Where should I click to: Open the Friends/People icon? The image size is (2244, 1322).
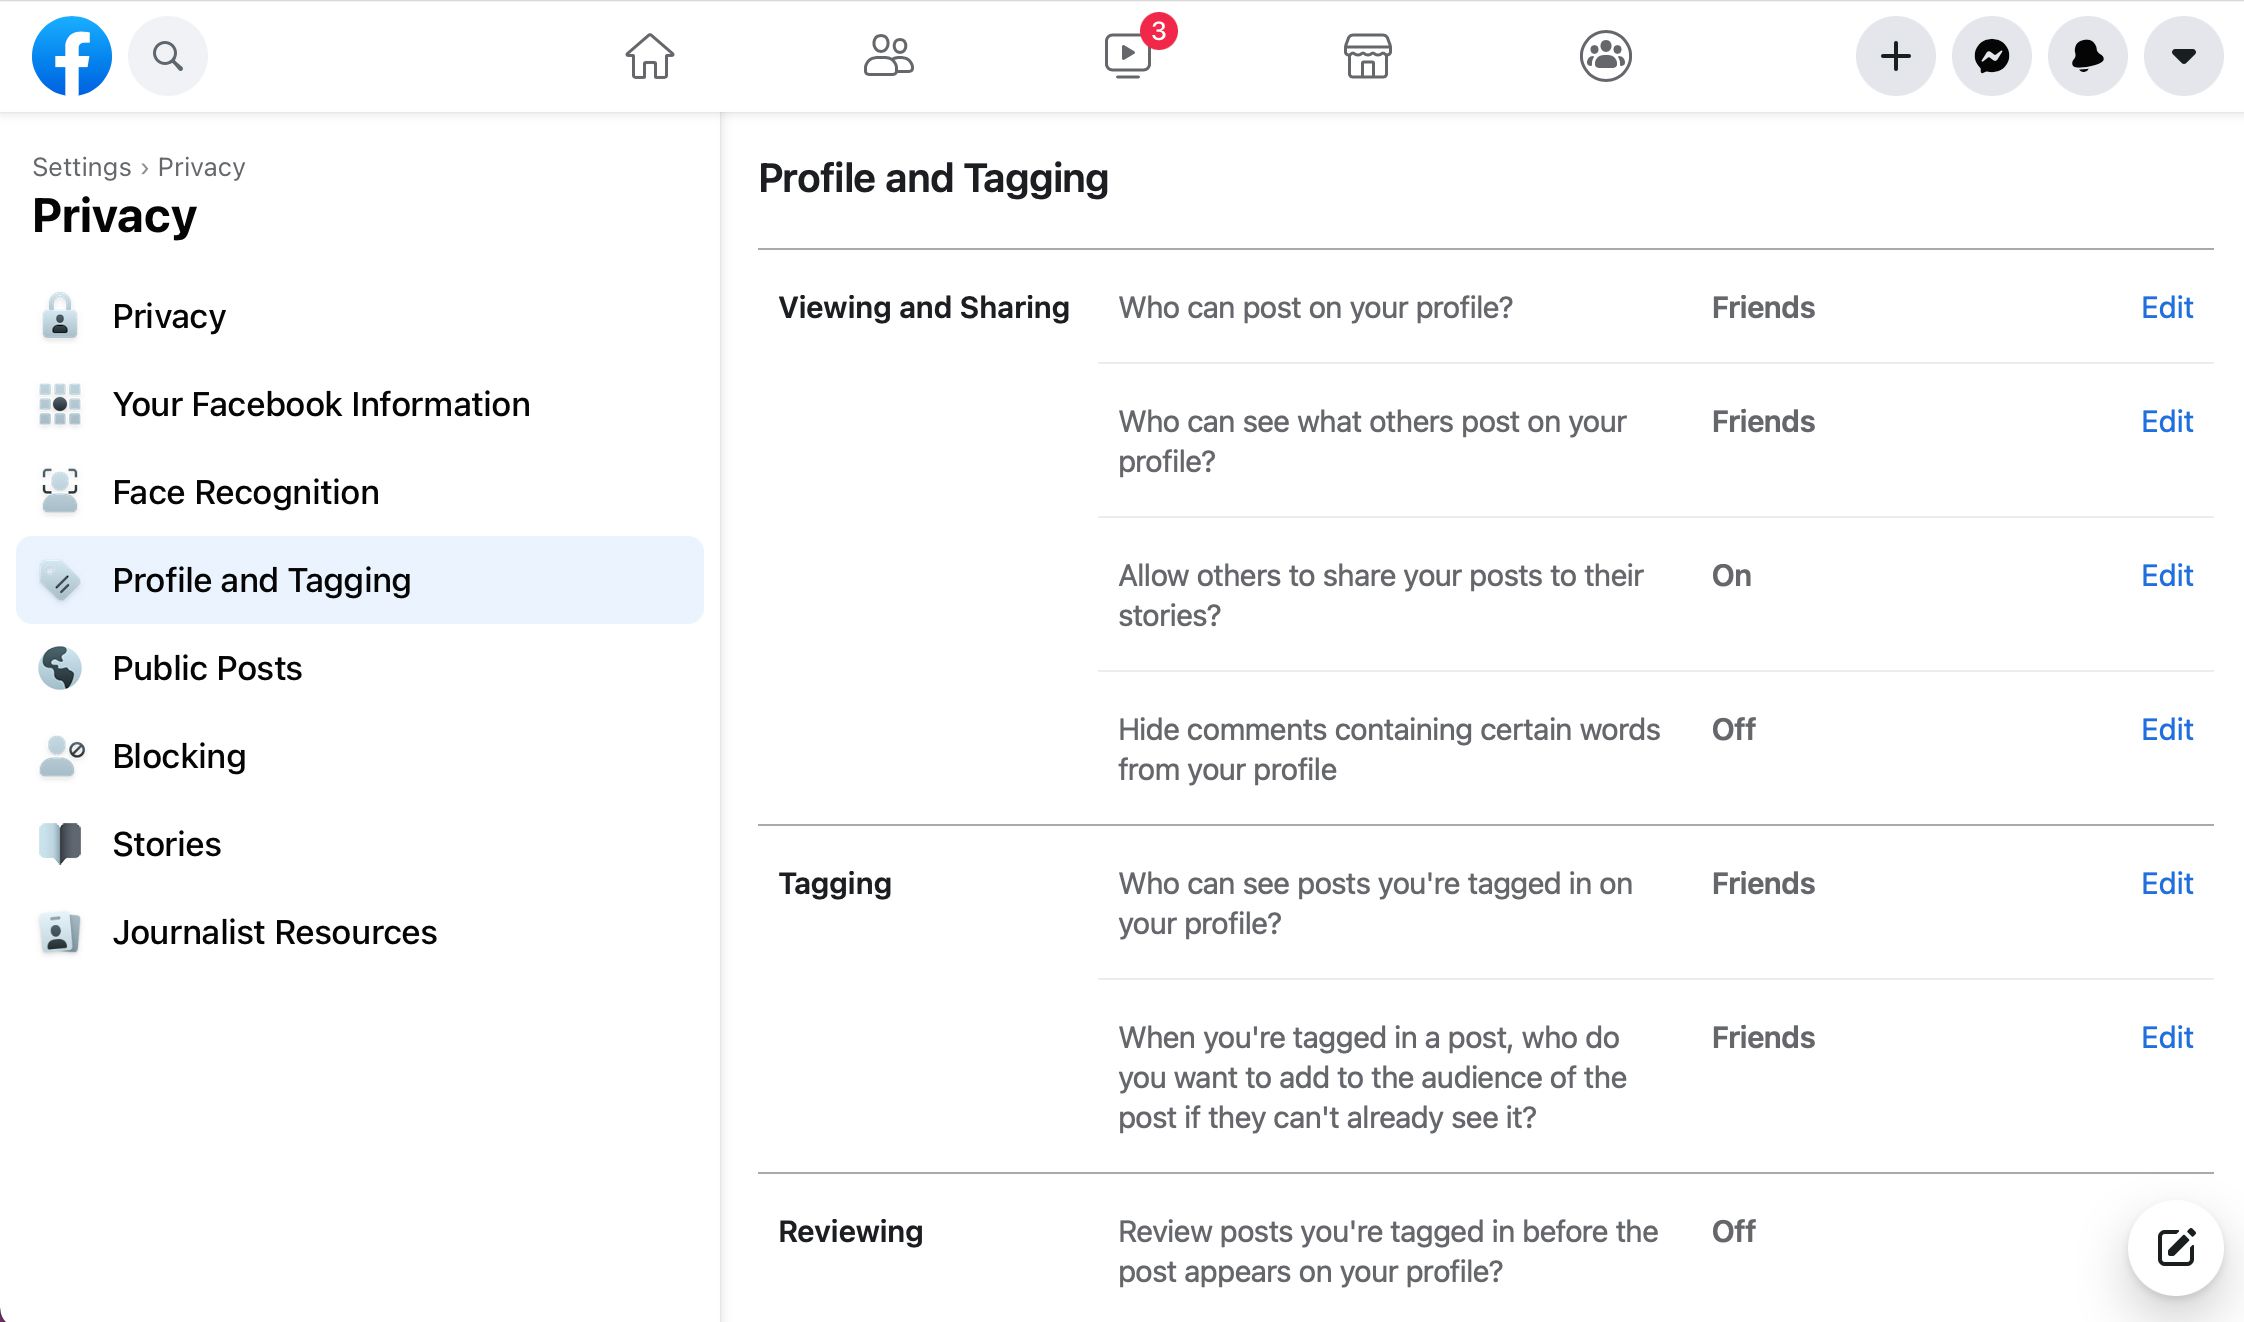[x=888, y=57]
